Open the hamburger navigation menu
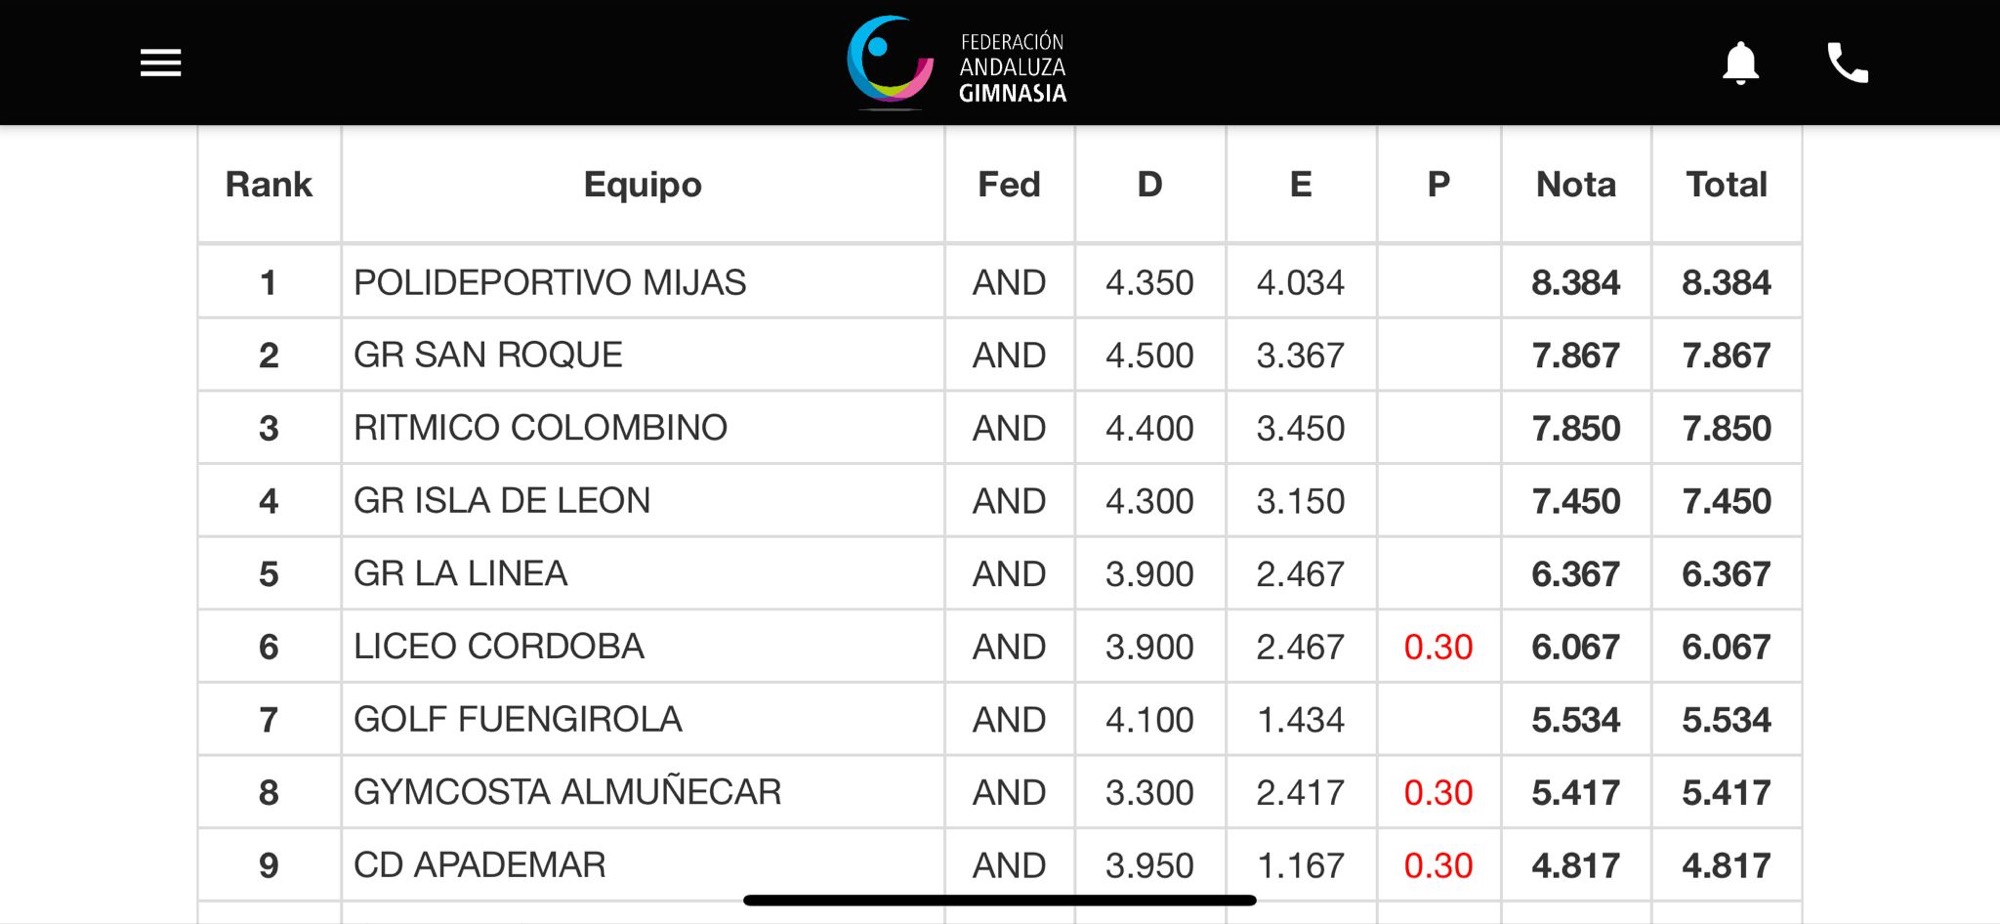The width and height of the screenshot is (2000, 924). pyautogui.click(x=160, y=63)
